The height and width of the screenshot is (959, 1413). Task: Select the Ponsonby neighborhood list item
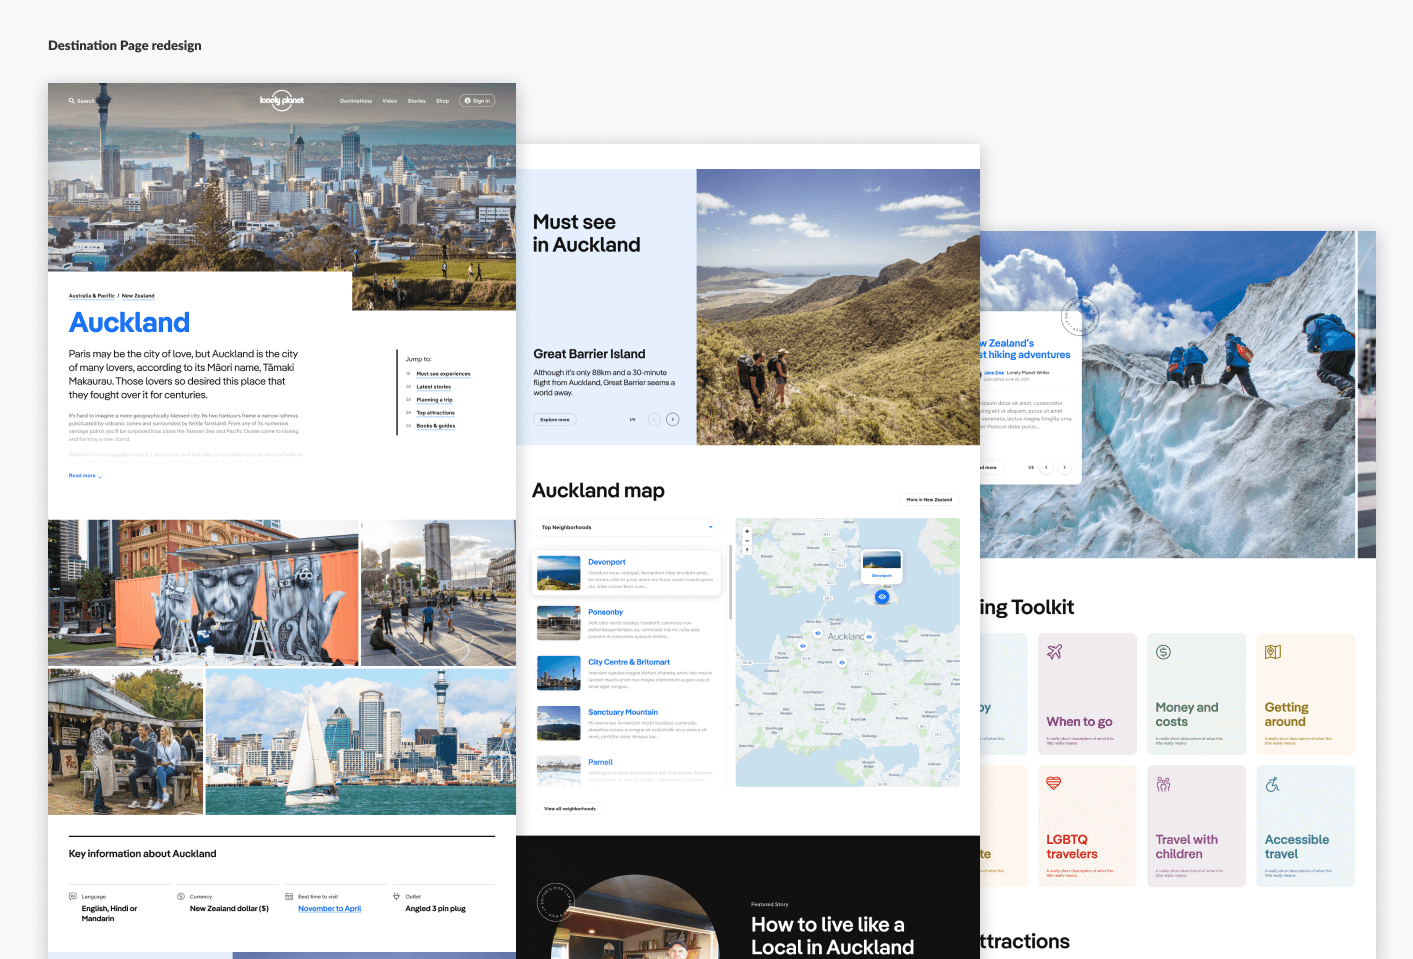click(627, 624)
